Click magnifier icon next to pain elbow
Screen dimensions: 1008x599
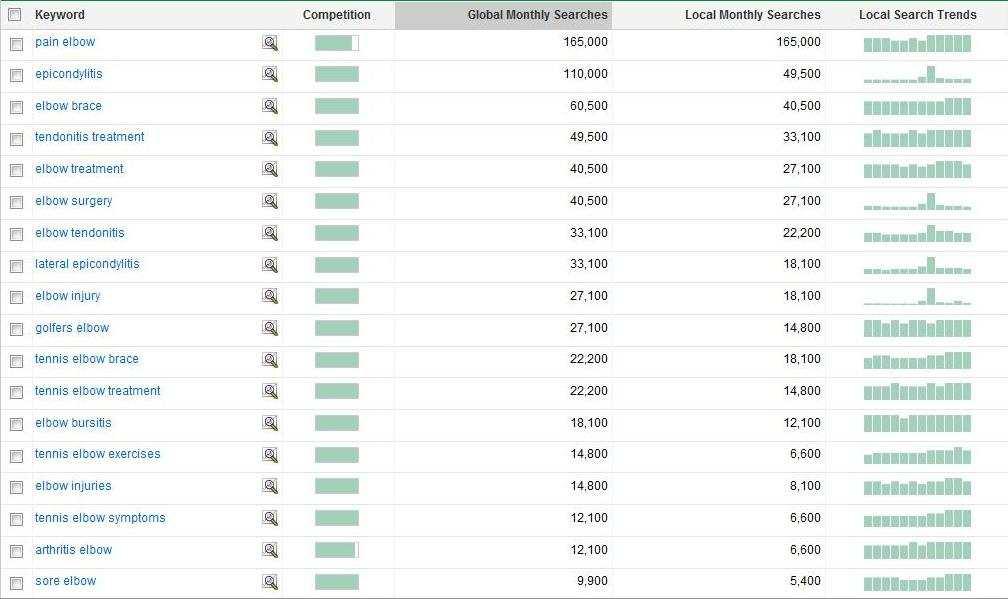[270, 43]
